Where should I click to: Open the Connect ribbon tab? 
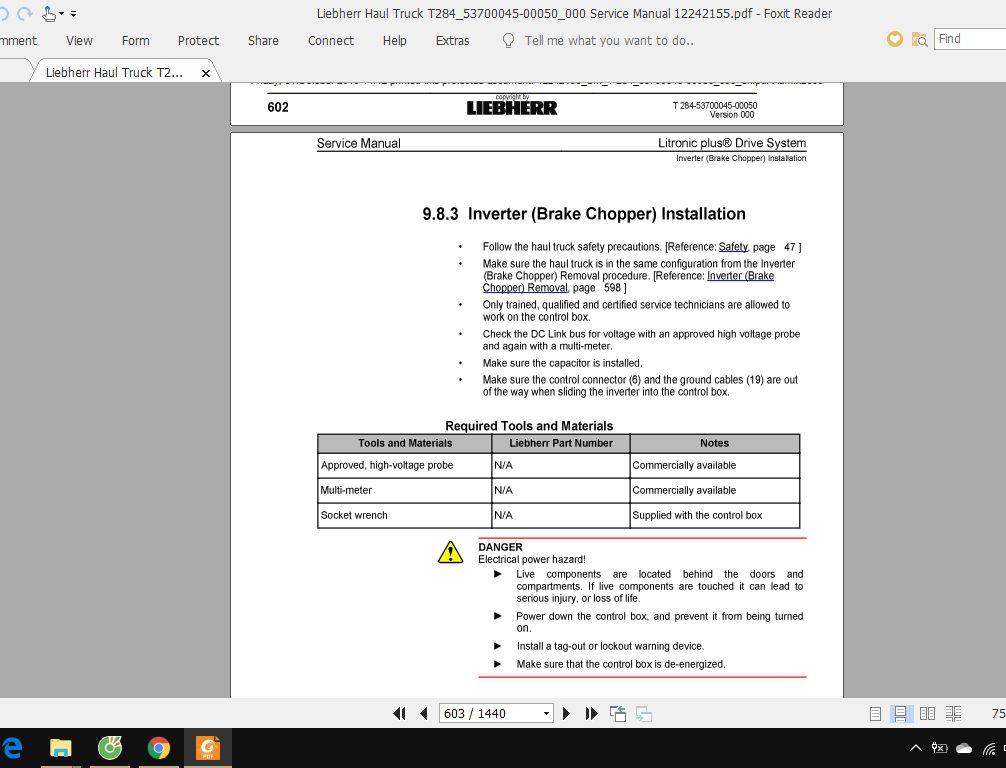(x=331, y=40)
